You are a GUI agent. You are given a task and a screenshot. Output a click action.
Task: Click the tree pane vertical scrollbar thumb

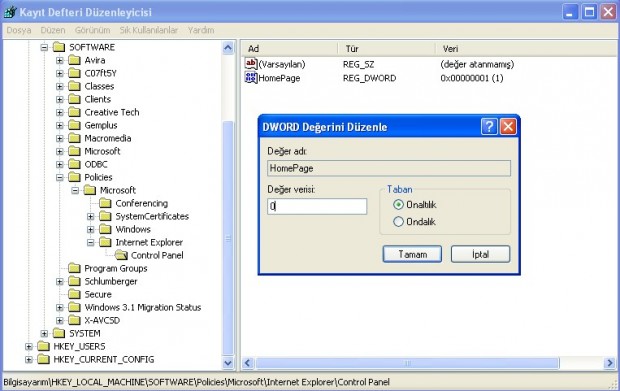(228, 238)
